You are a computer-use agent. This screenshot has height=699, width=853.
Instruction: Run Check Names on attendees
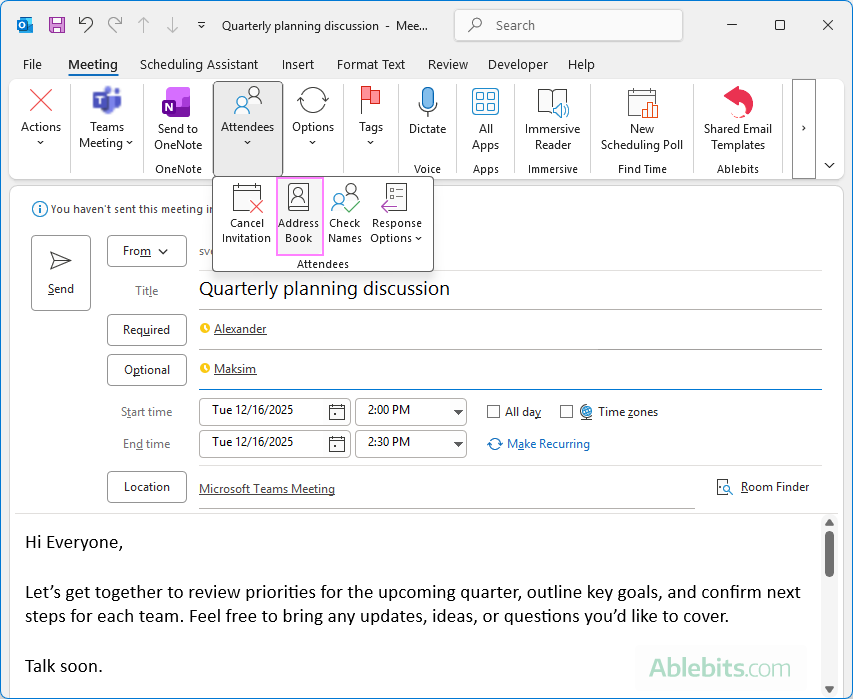pyautogui.click(x=345, y=214)
